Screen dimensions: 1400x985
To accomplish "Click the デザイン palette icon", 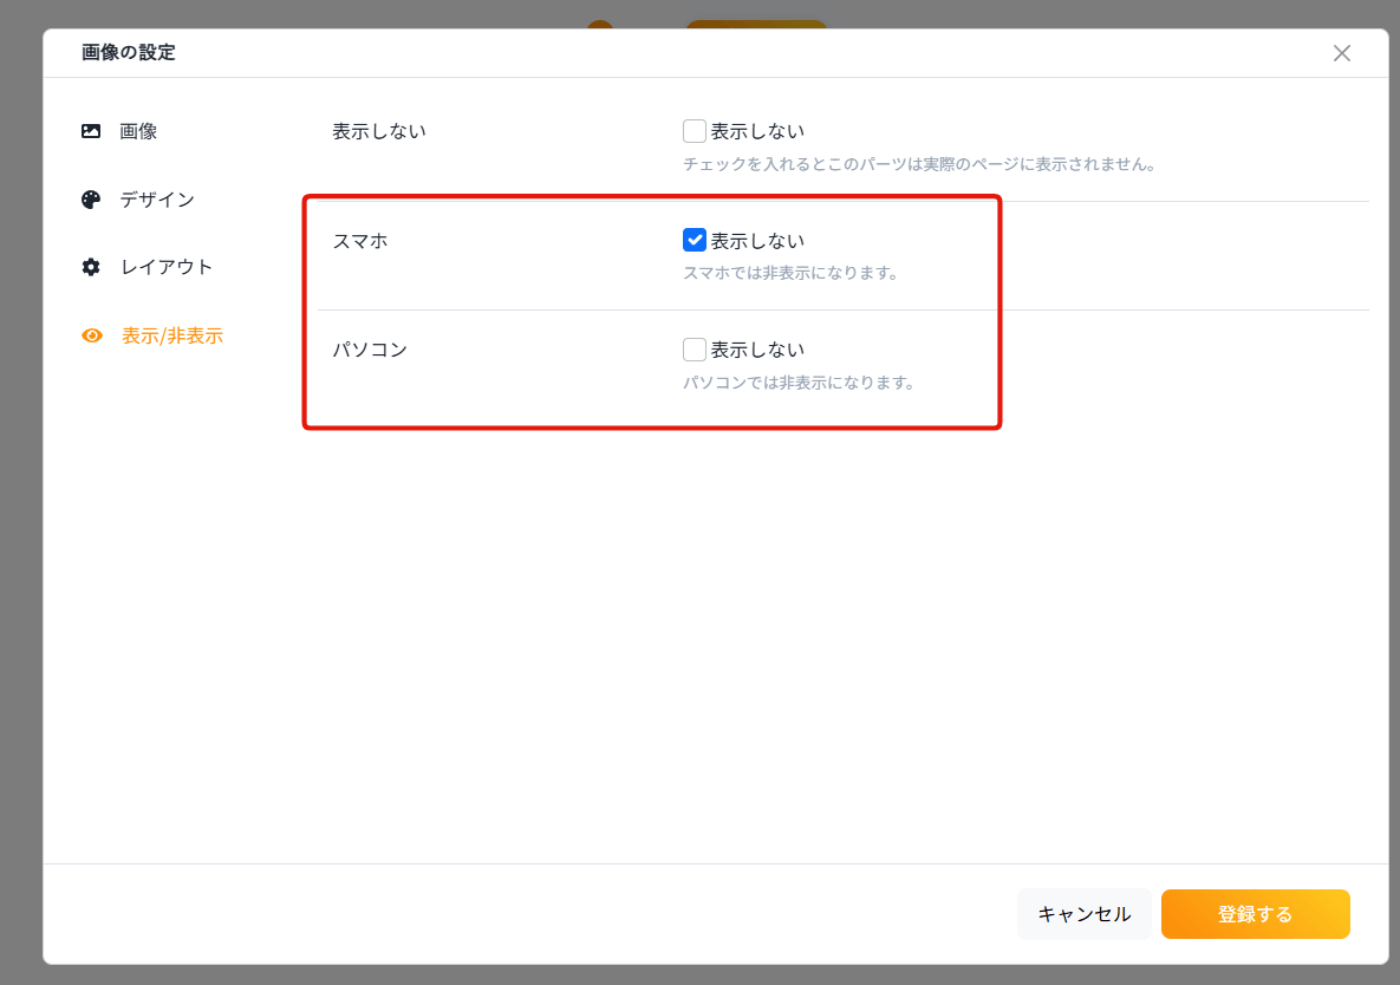I will [91, 199].
